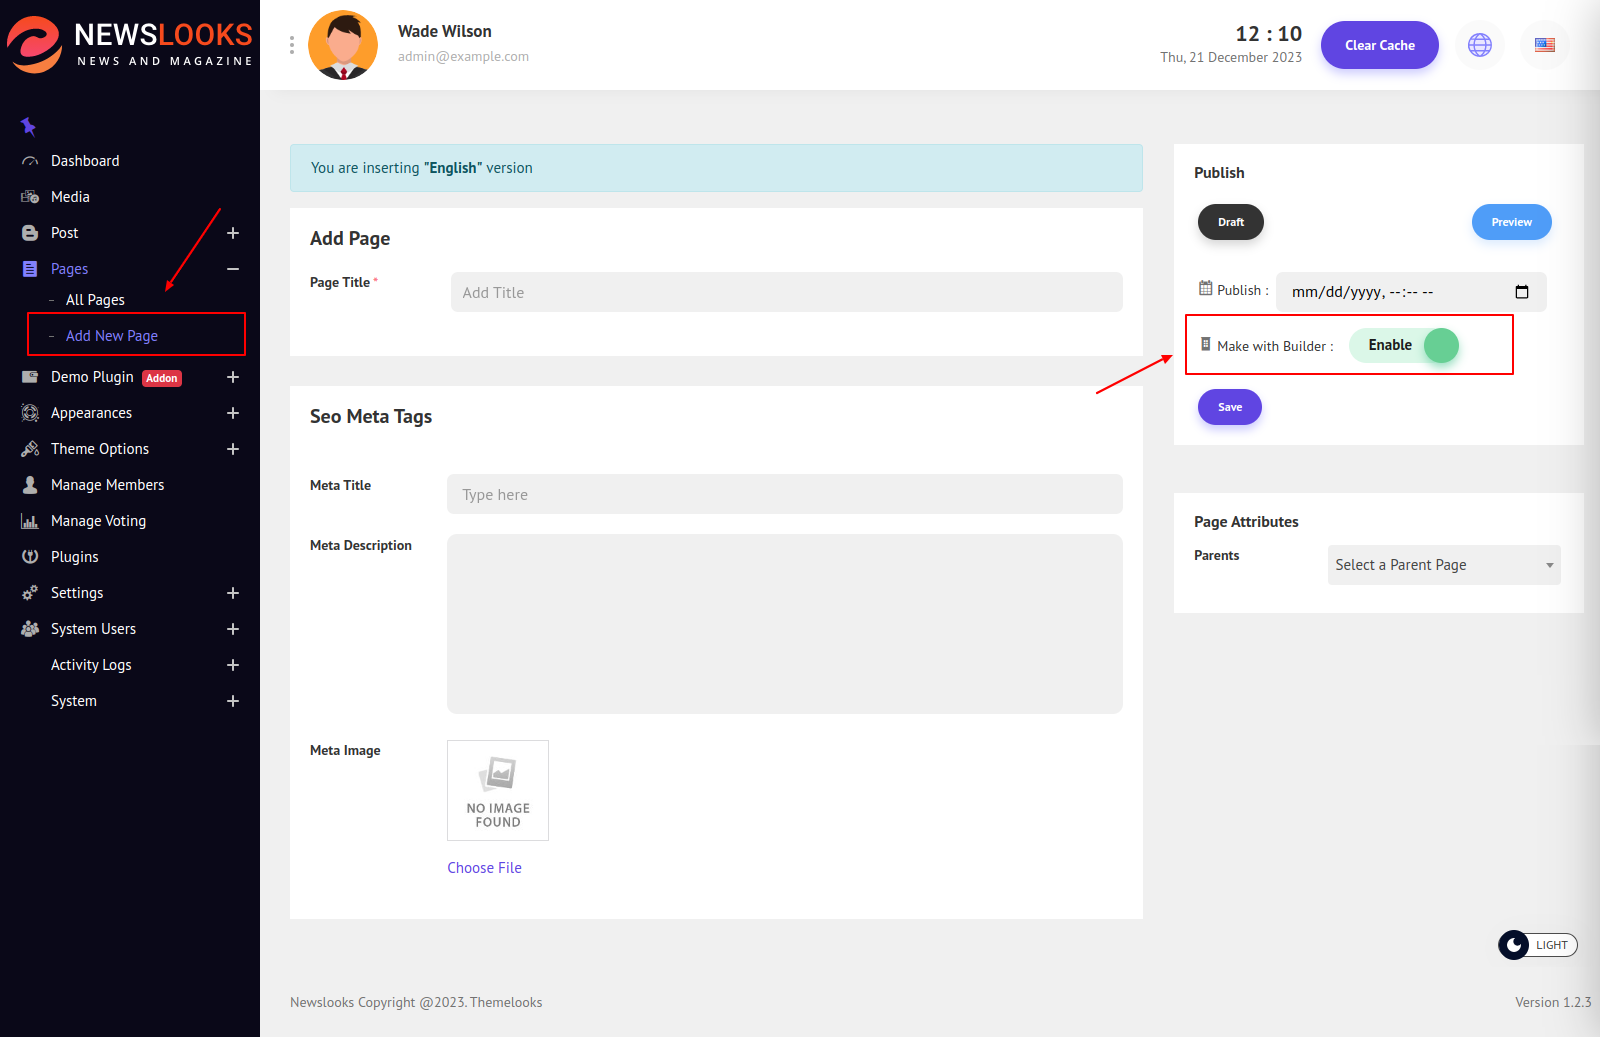Click into the Page Title field
The width and height of the screenshot is (1600, 1038).
coord(786,292)
